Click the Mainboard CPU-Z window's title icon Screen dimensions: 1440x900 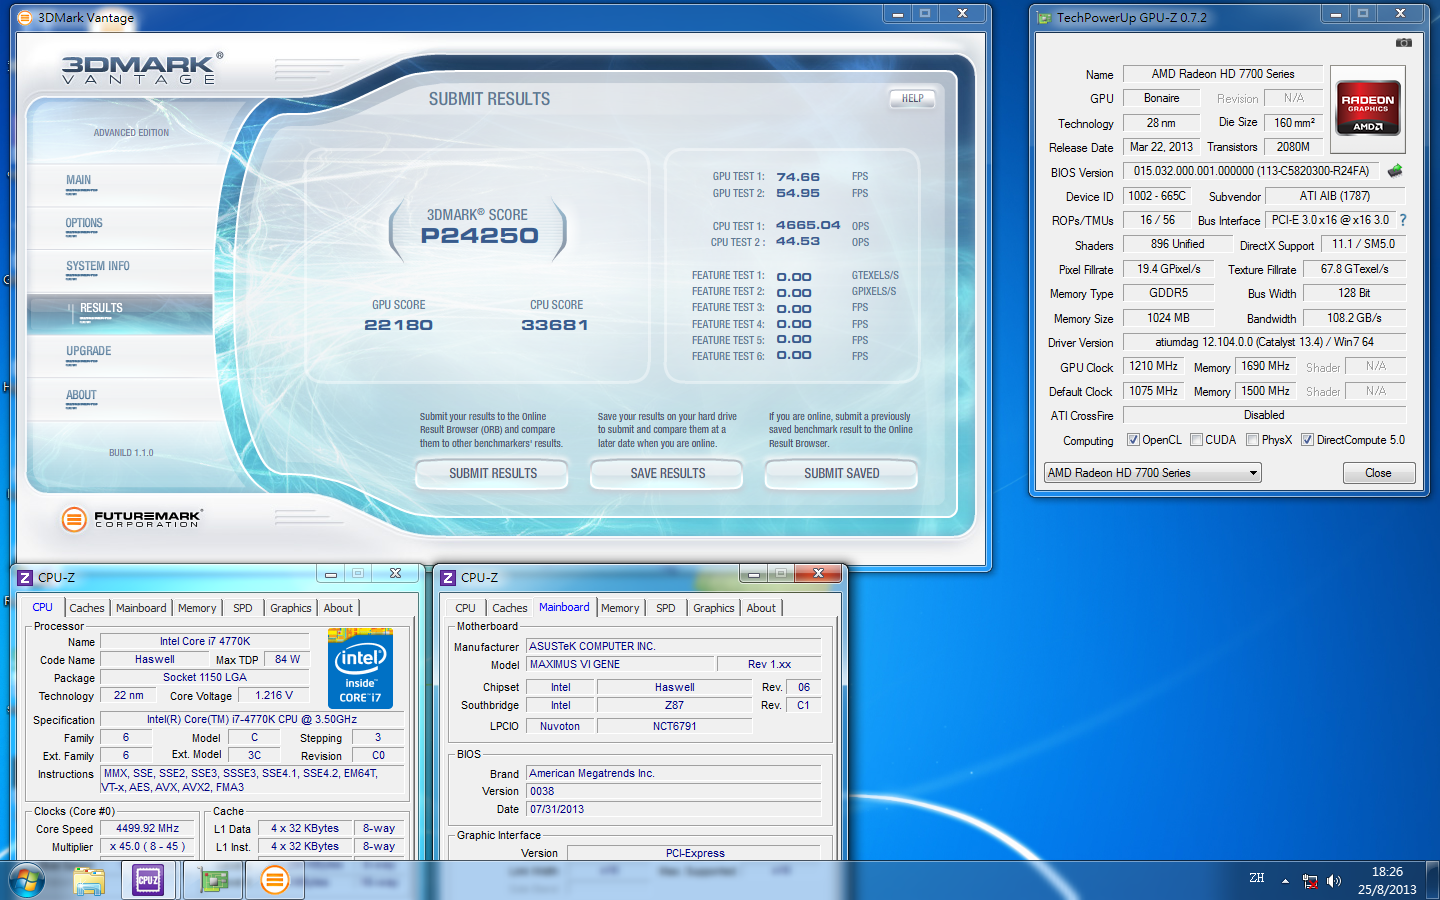pyautogui.click(x=448, y=577)
